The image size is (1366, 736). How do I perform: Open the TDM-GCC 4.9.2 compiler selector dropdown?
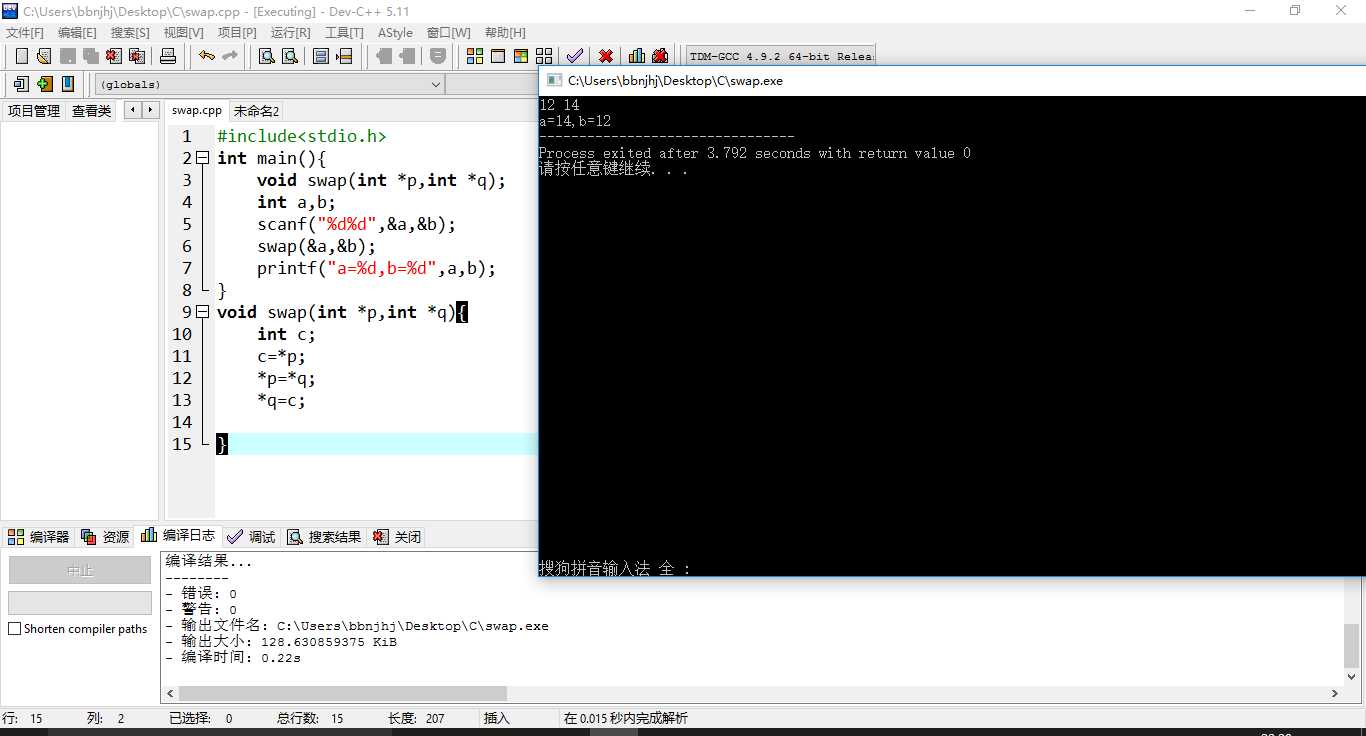point(780,56)
